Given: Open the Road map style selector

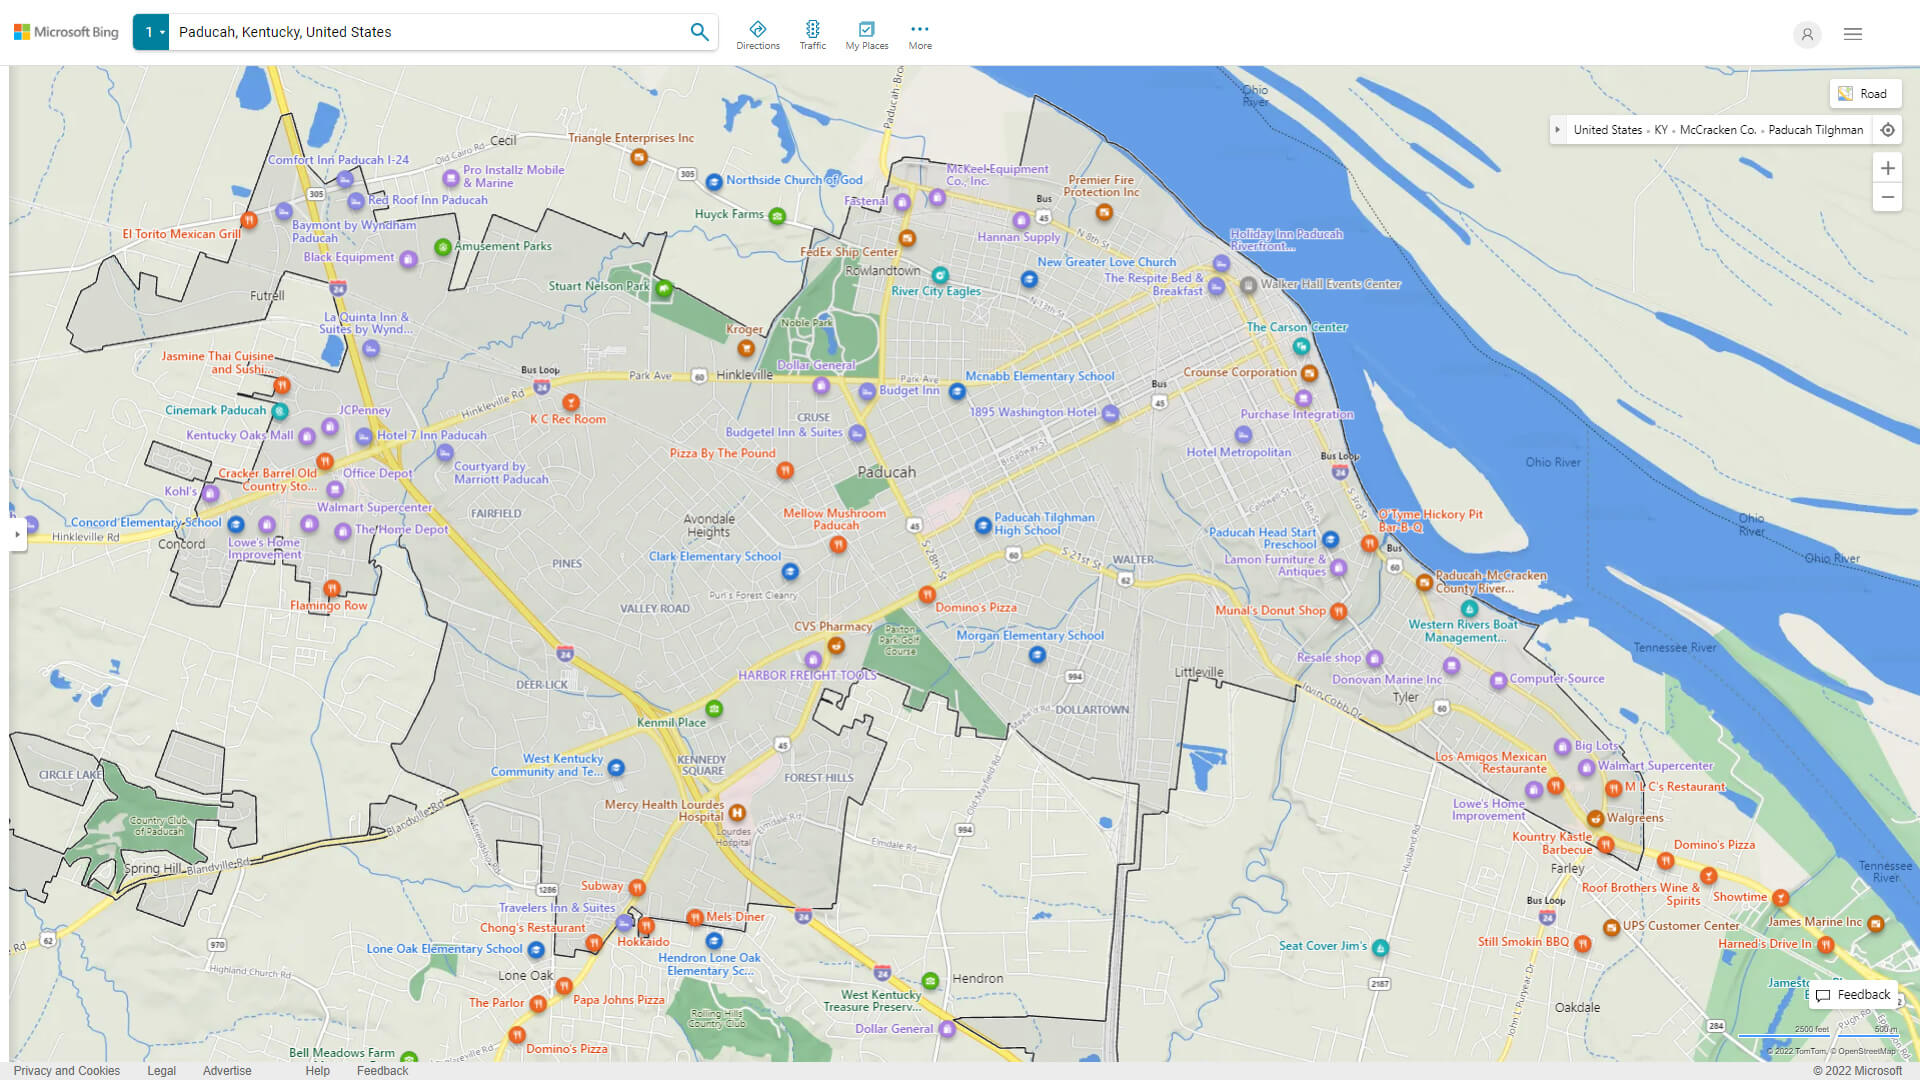Looking at the screenshot, I should click(x=1866, y=93).
